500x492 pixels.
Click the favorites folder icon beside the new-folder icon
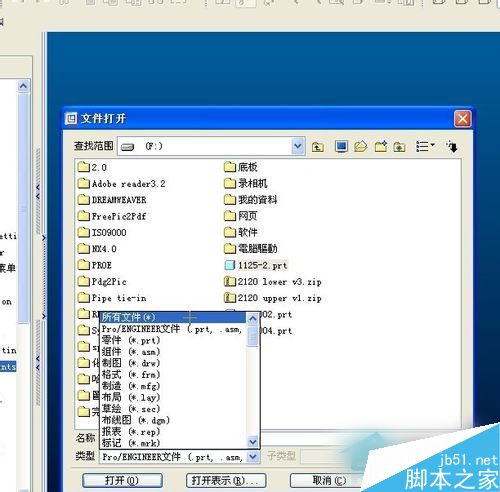399,147
